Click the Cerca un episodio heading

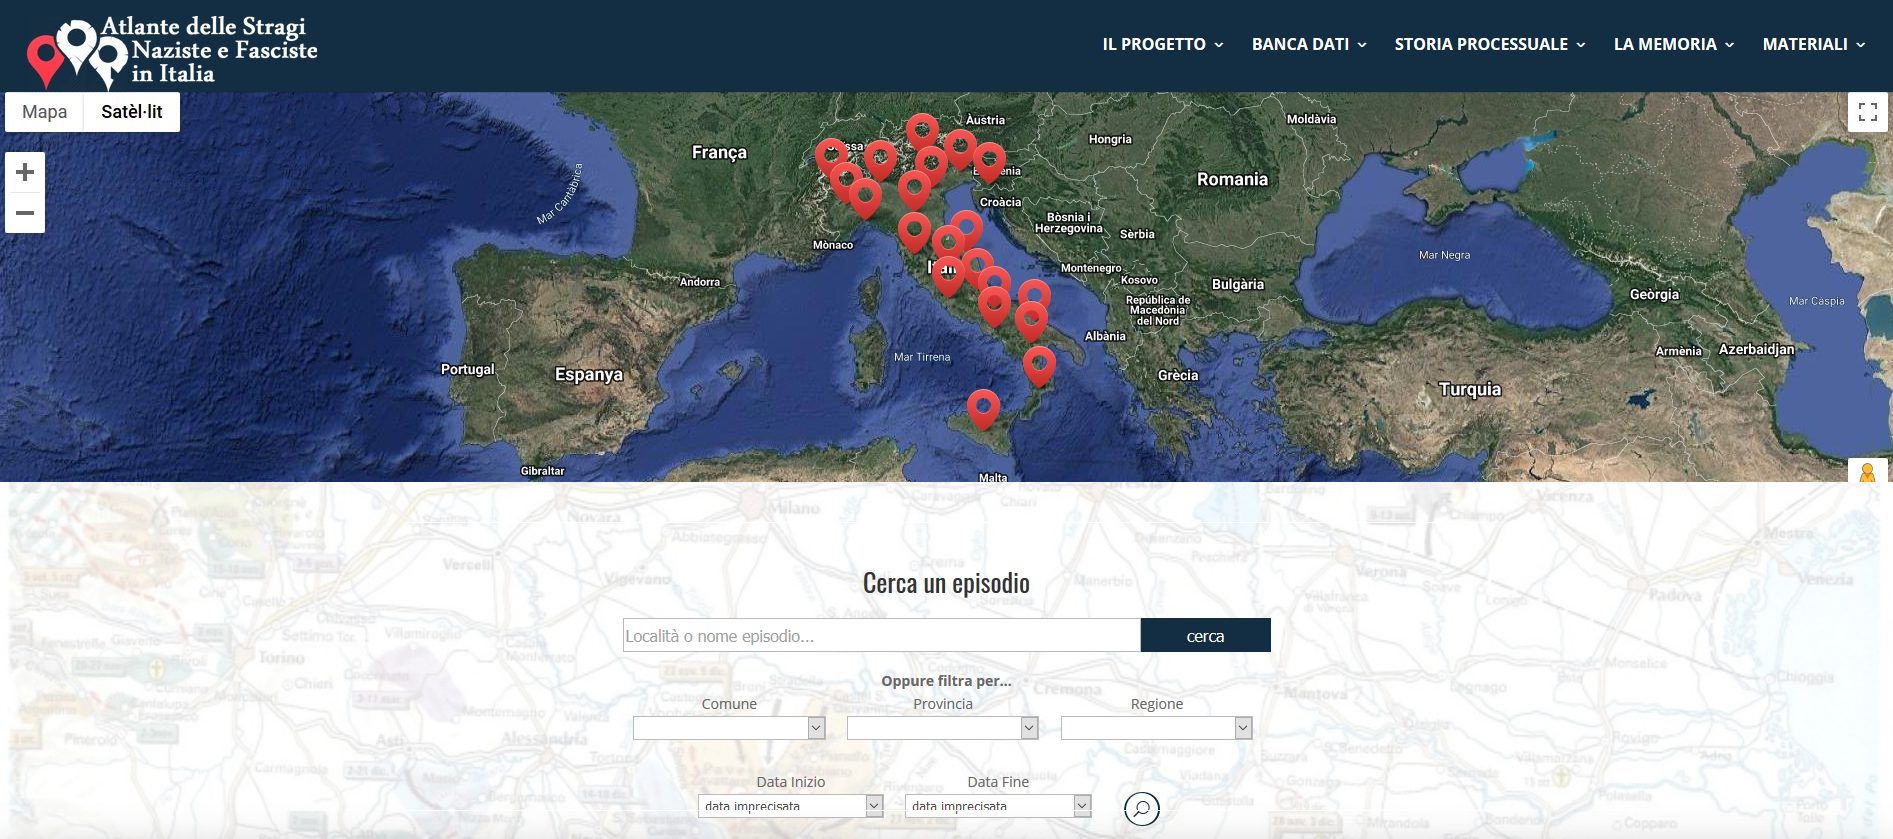point(946,583)
